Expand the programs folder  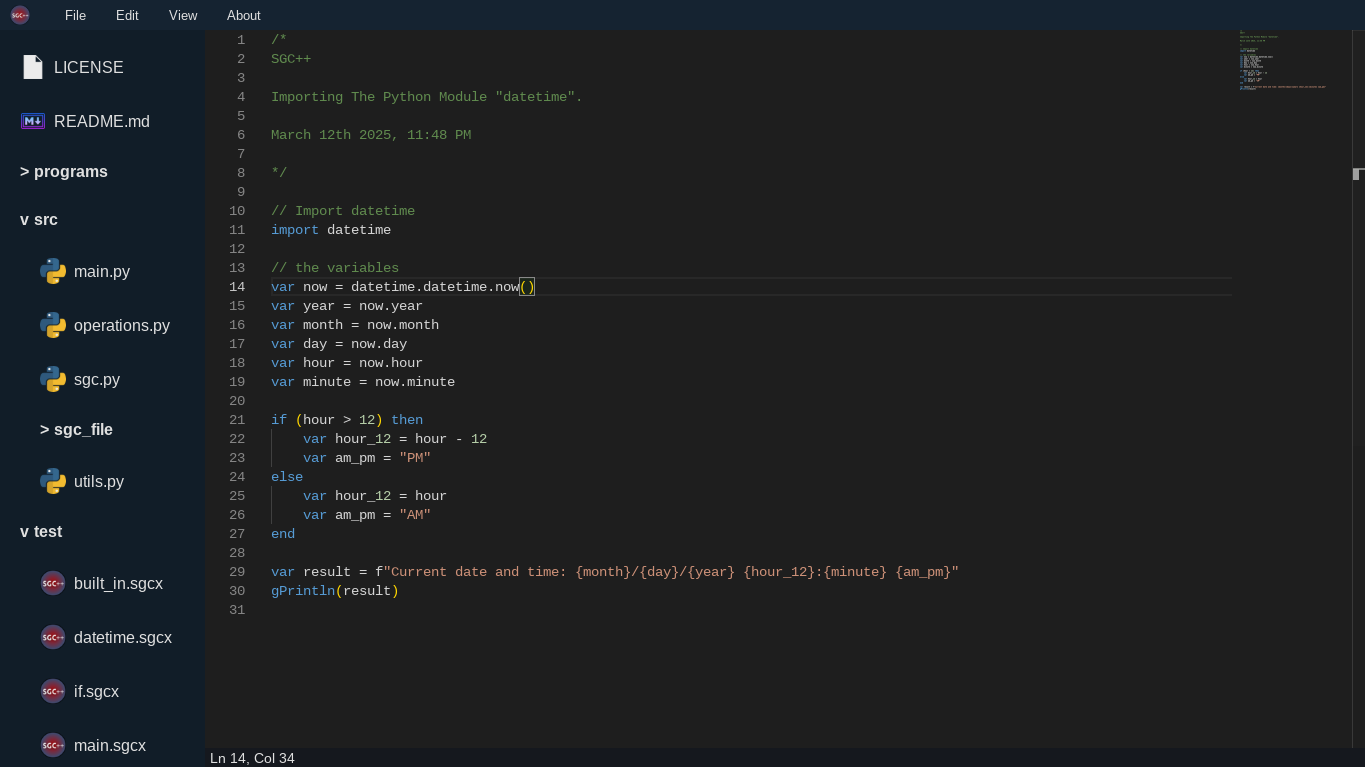coord(64,171)
